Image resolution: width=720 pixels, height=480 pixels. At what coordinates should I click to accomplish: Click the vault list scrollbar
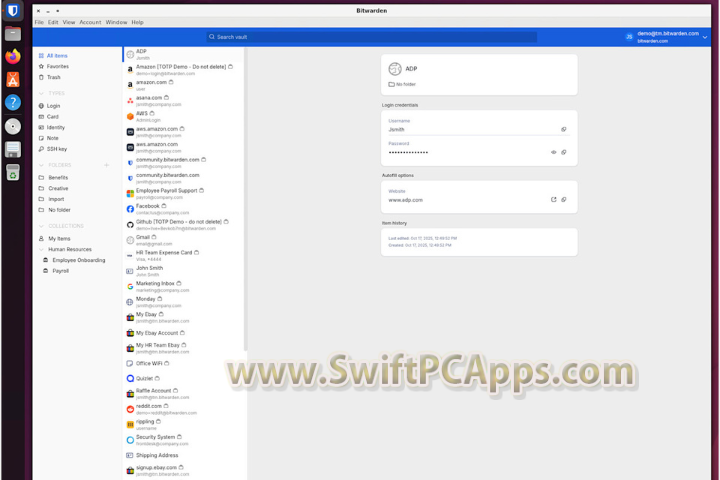pyautogui.click(x=246, y=200)
